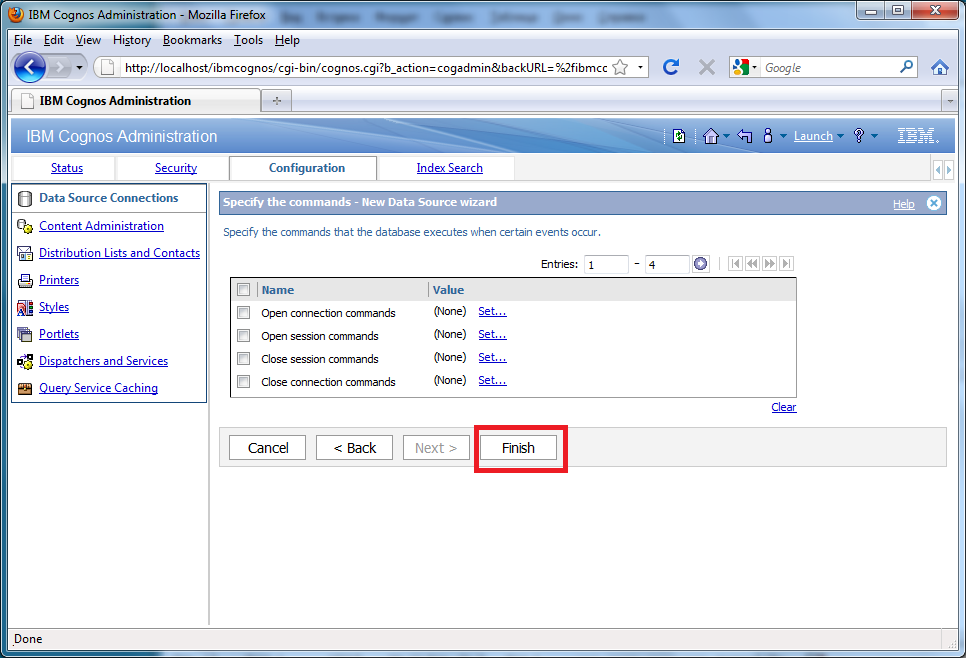Close the wizard with the X icon
The height and width of the screenshot is (658, 966).
click(934, 203)
